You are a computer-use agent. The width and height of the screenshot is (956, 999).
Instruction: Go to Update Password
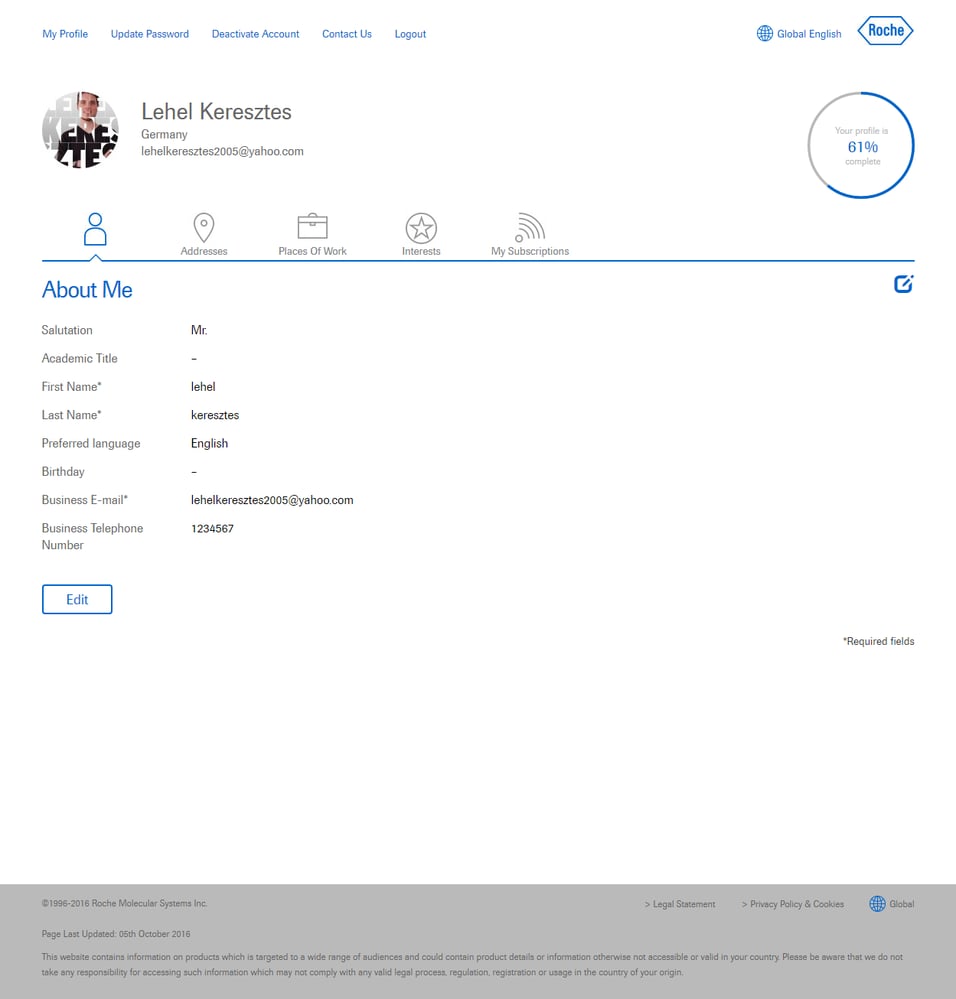click(150, 34)
